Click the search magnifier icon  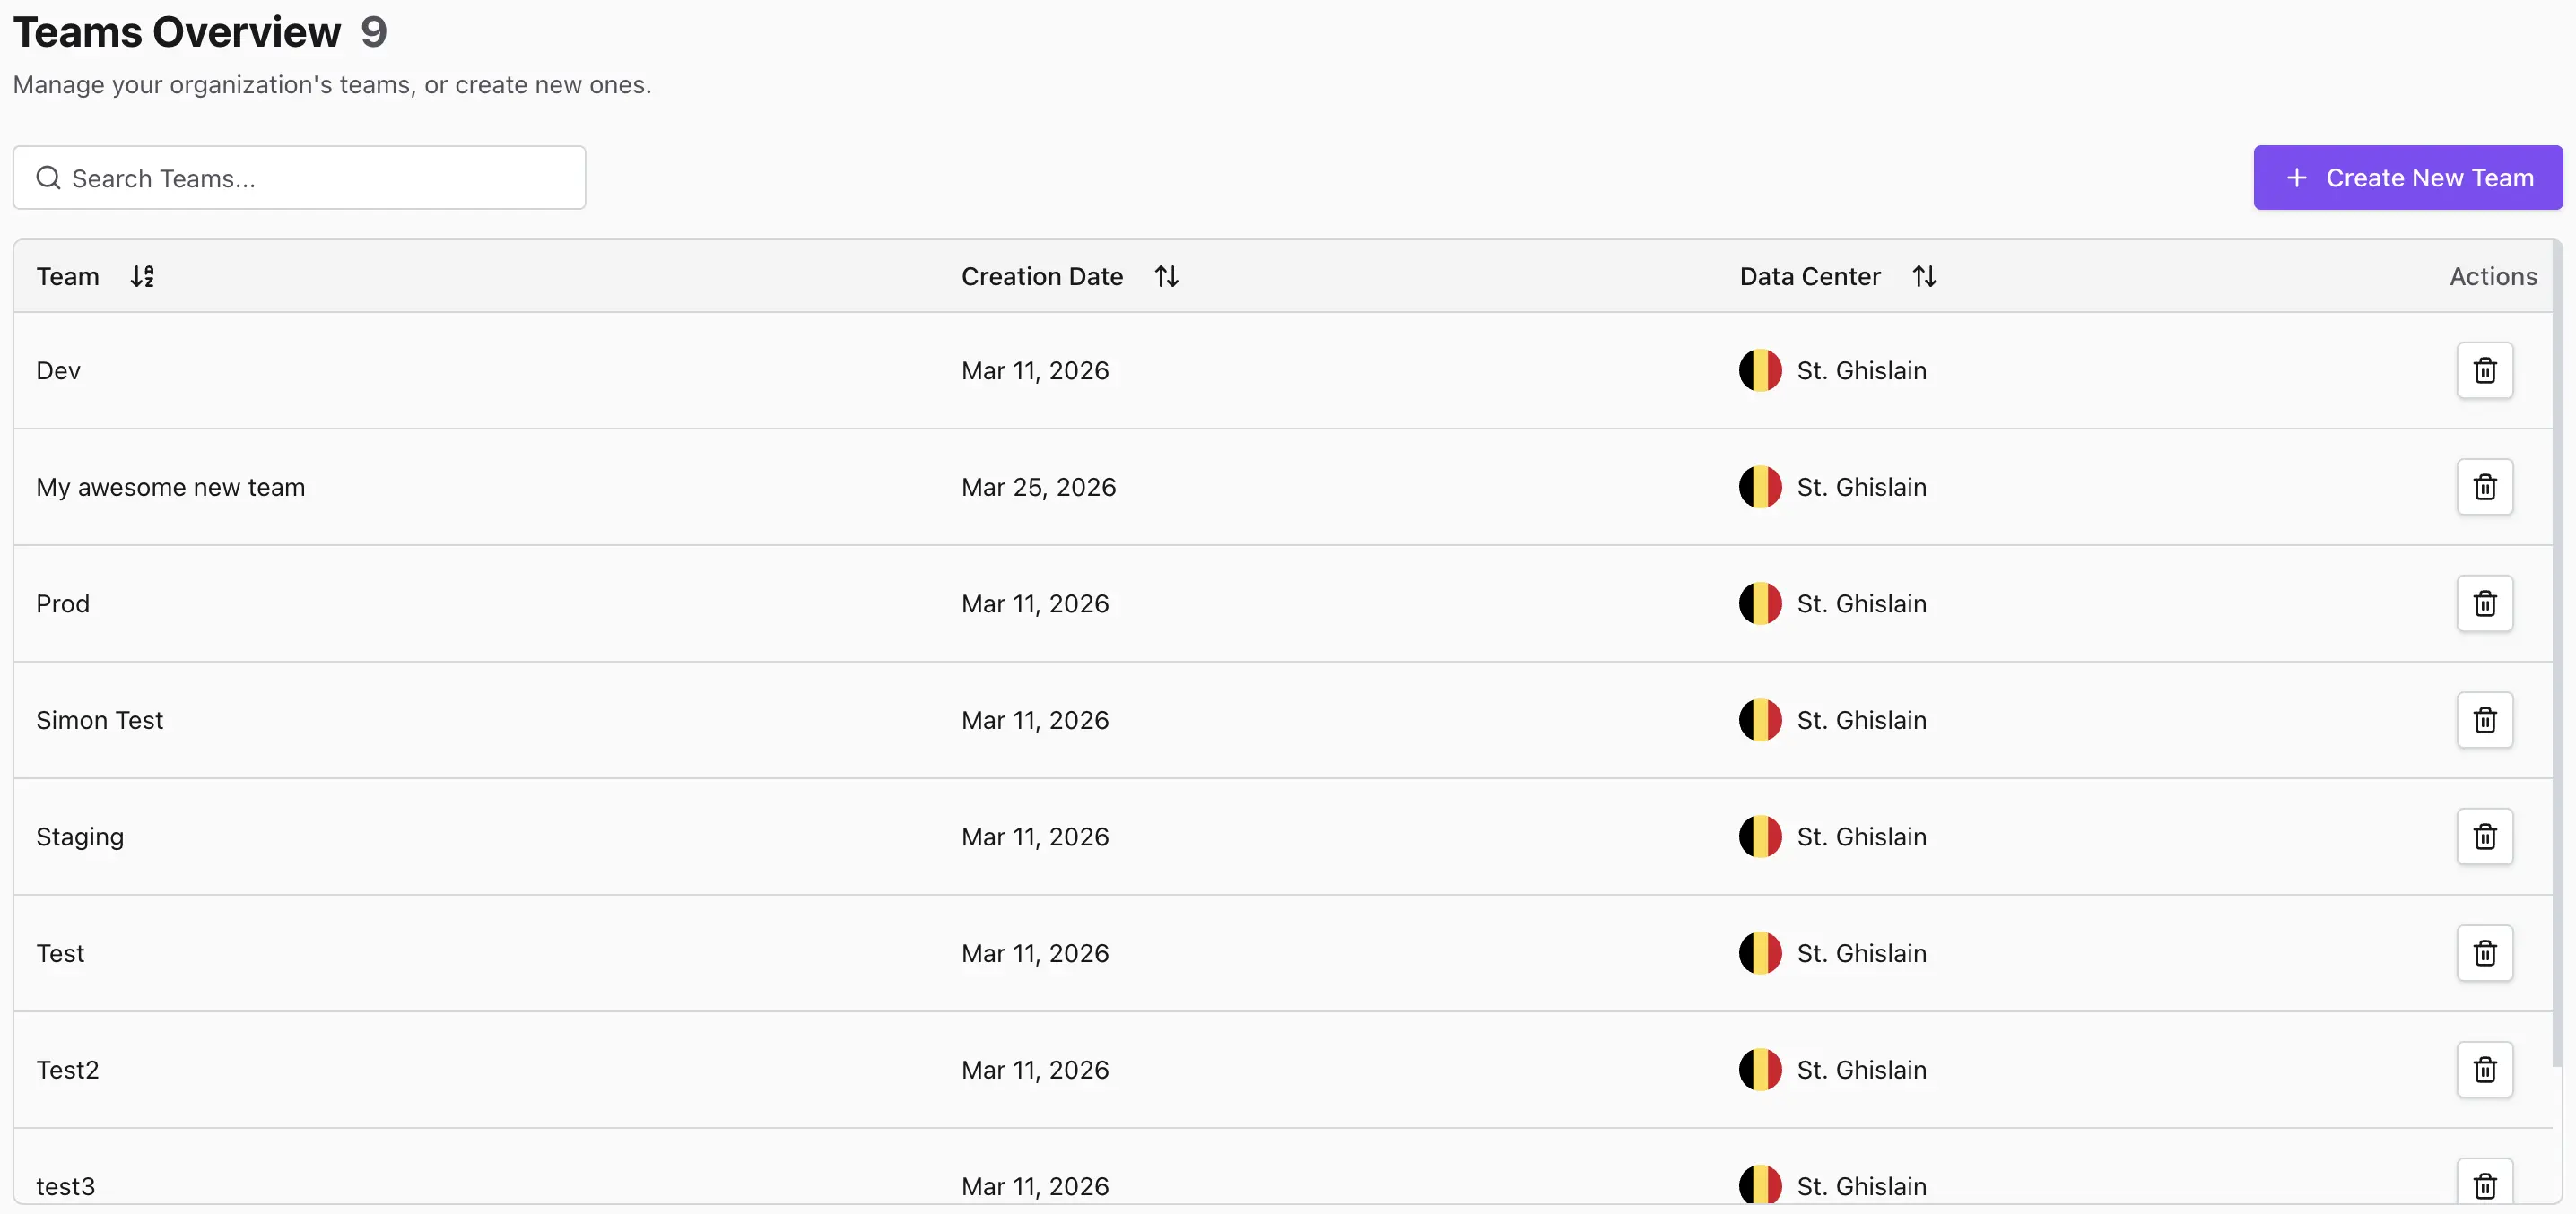[x=48, y=178]
